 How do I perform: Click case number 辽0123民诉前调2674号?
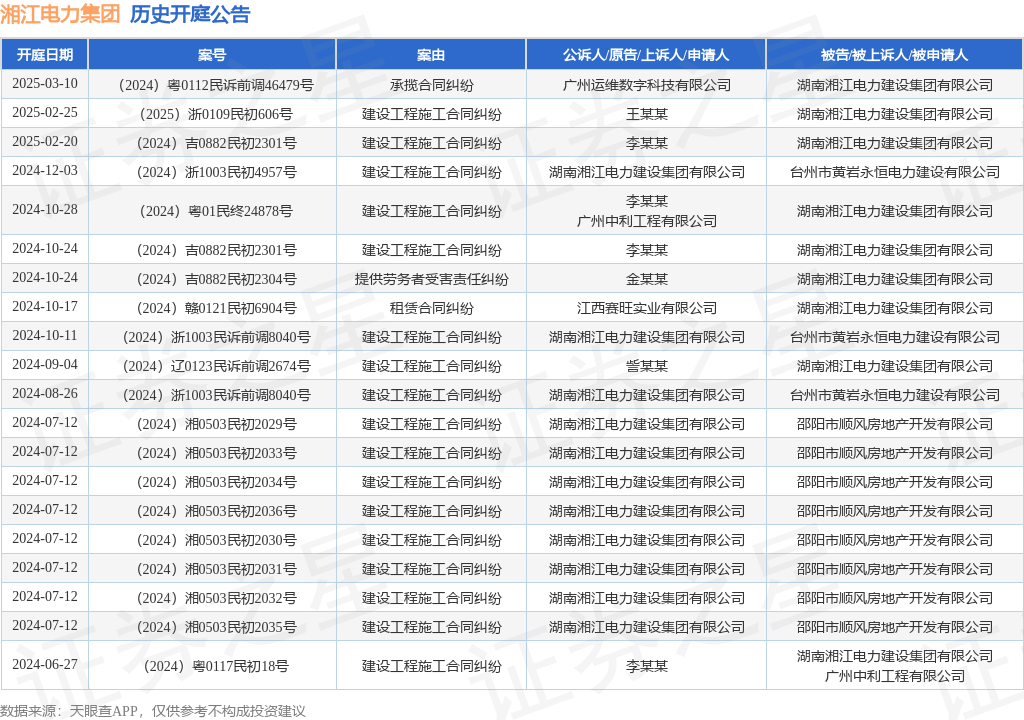(216, 367)
